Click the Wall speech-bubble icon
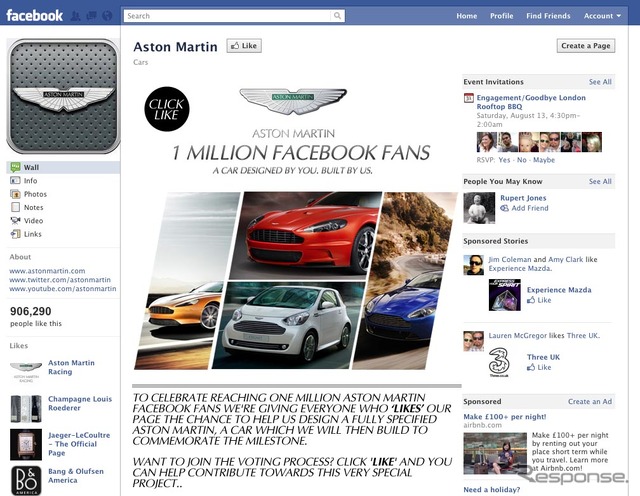The height and width of the screenshot is (496, 640). point(15,167)
